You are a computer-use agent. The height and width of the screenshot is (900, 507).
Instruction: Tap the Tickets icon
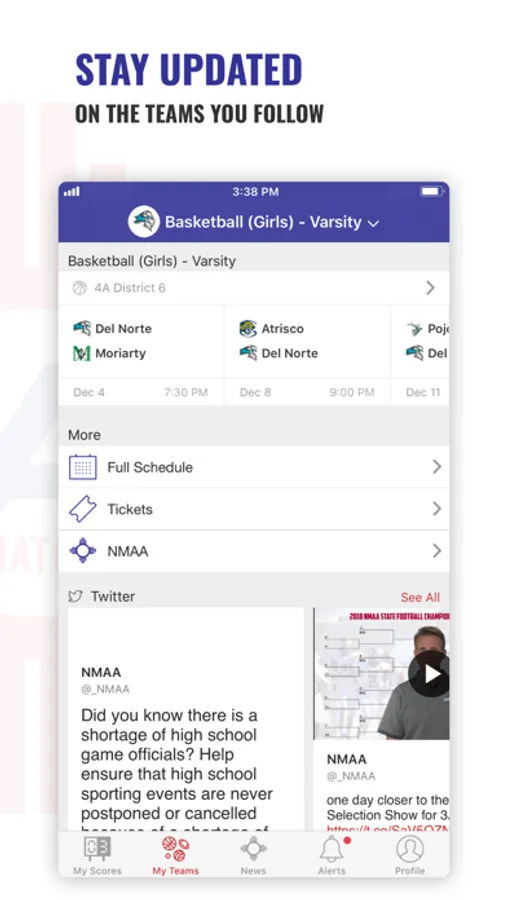83,509
